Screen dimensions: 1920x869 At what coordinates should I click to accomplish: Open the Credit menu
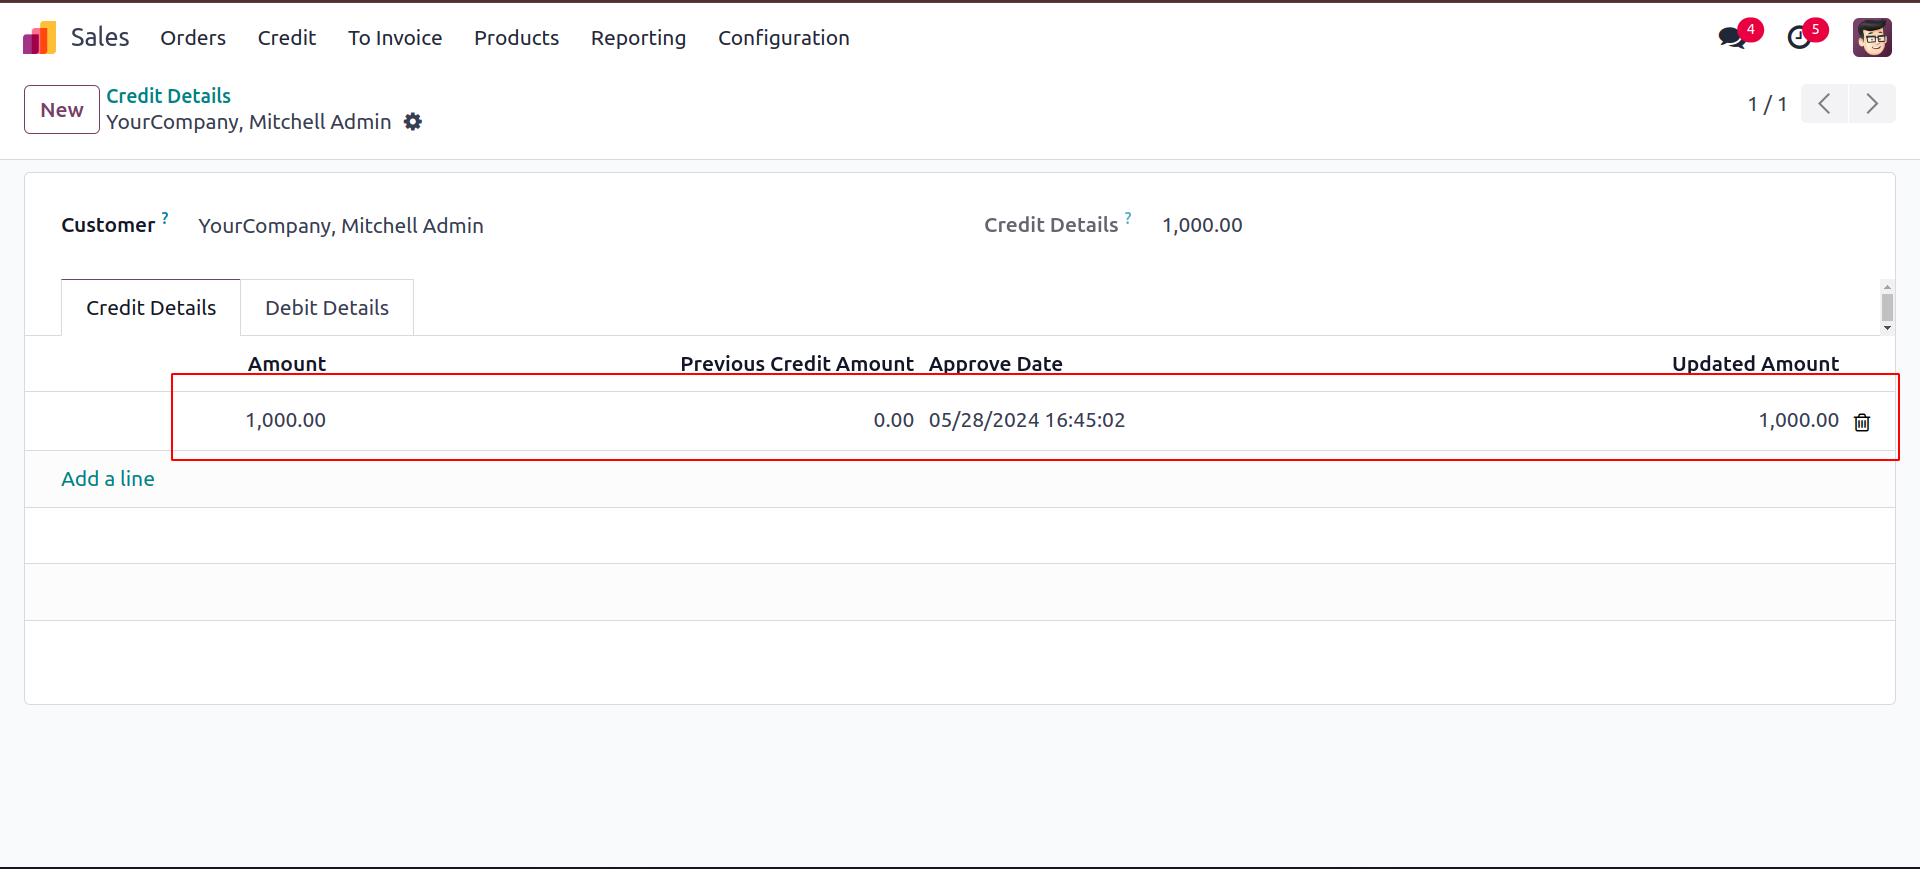(287, 38)
